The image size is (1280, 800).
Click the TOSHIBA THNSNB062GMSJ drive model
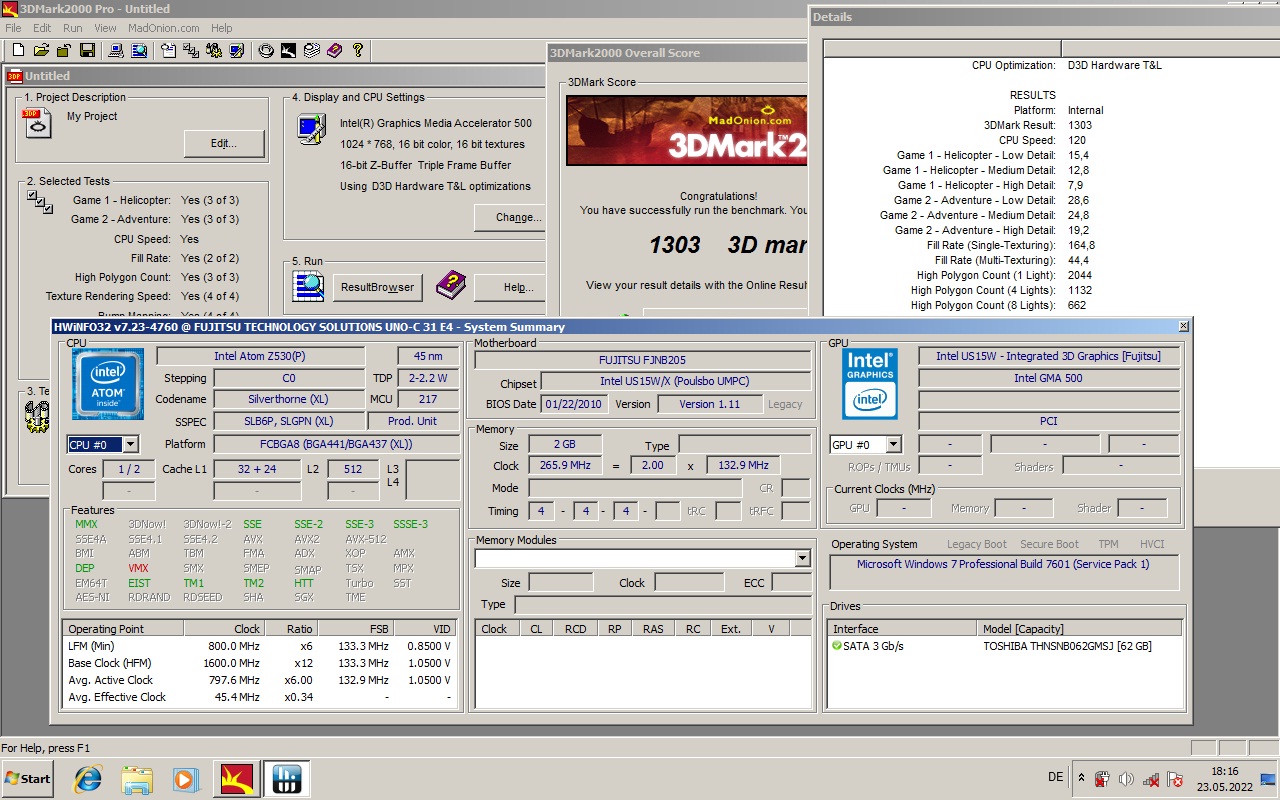1067,646
